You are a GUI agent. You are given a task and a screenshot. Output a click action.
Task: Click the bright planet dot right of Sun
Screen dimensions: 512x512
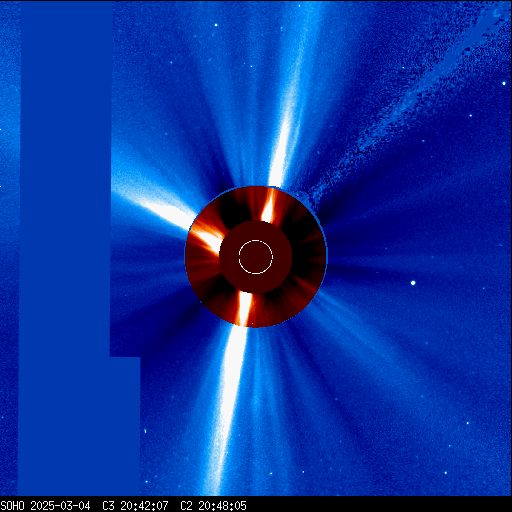413,283
